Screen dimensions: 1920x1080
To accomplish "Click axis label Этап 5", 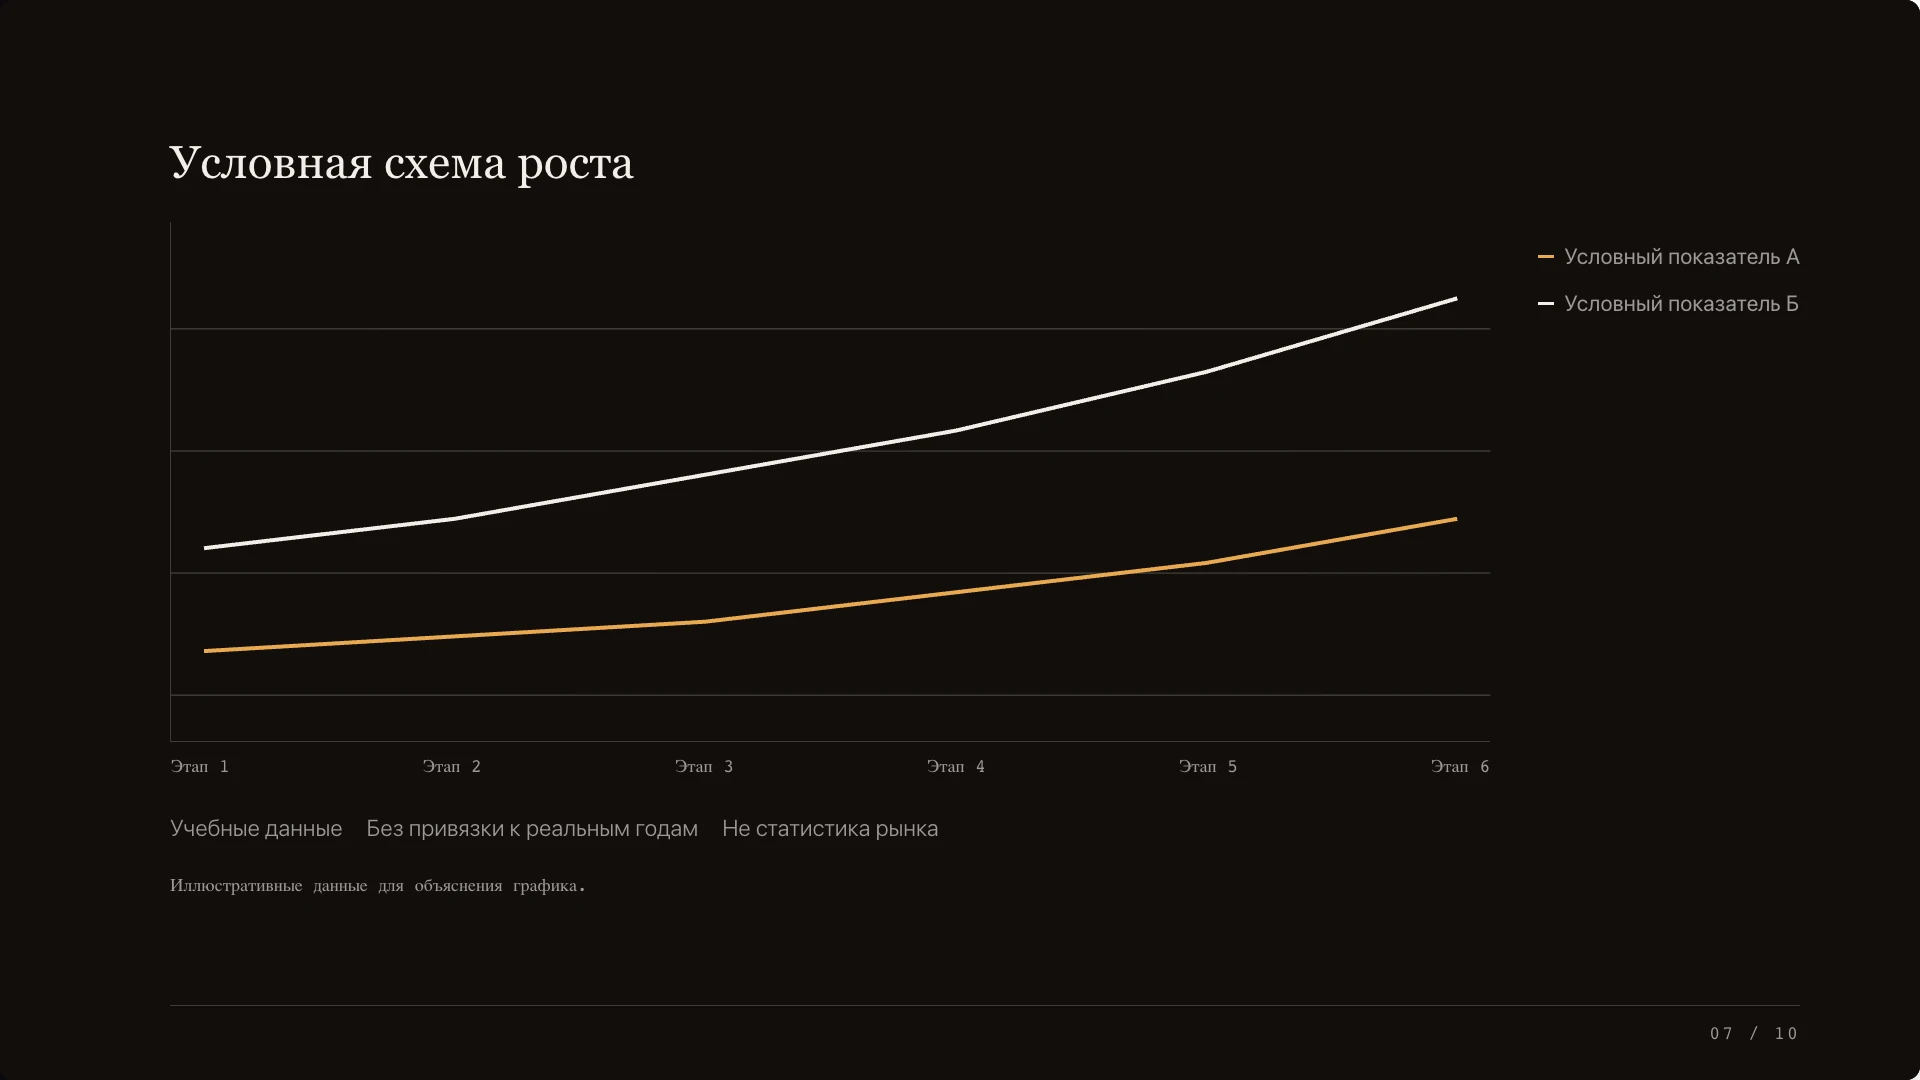I will click(1207, 767).
